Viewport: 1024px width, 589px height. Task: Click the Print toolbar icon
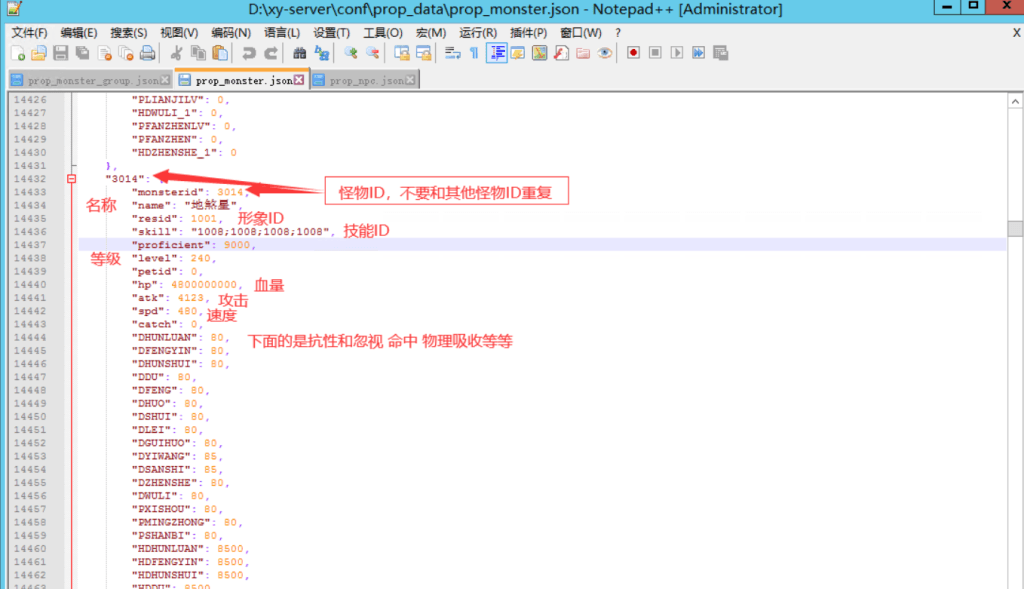147,53
